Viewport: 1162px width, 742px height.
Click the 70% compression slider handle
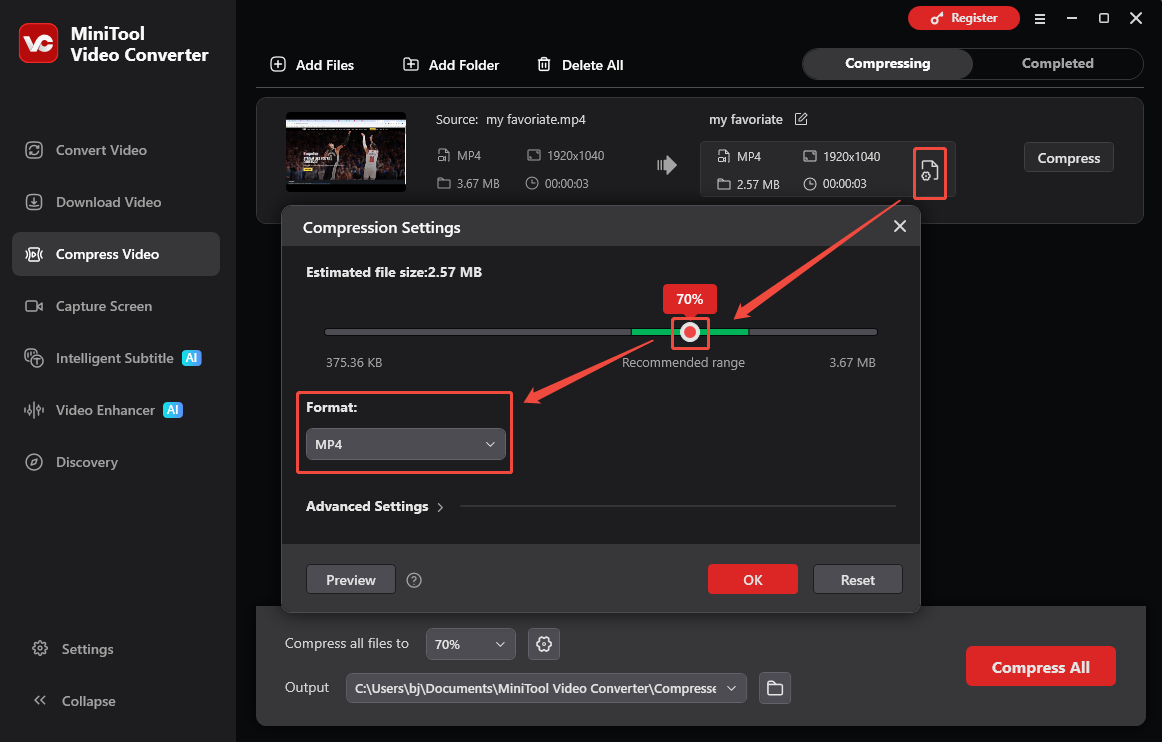[690, 332]
